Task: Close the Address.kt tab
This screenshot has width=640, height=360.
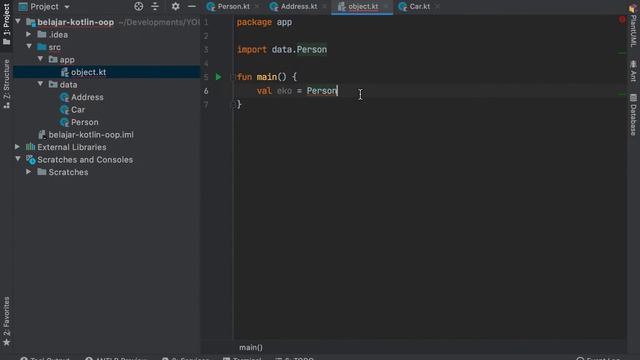Action: (324, 7)
